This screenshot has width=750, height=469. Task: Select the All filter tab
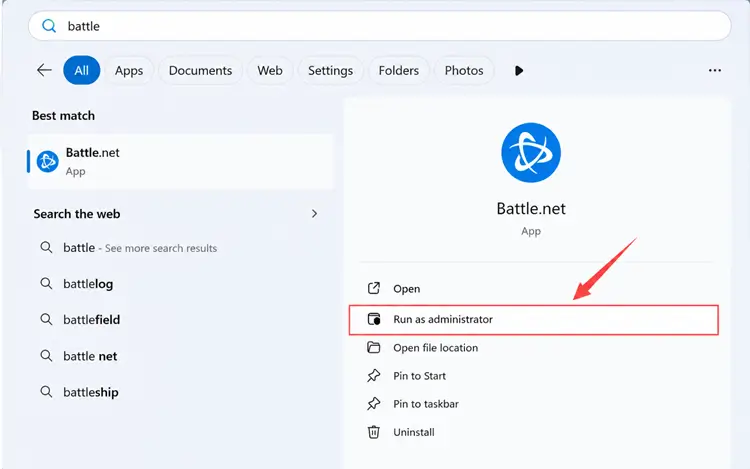coord(82,70)
